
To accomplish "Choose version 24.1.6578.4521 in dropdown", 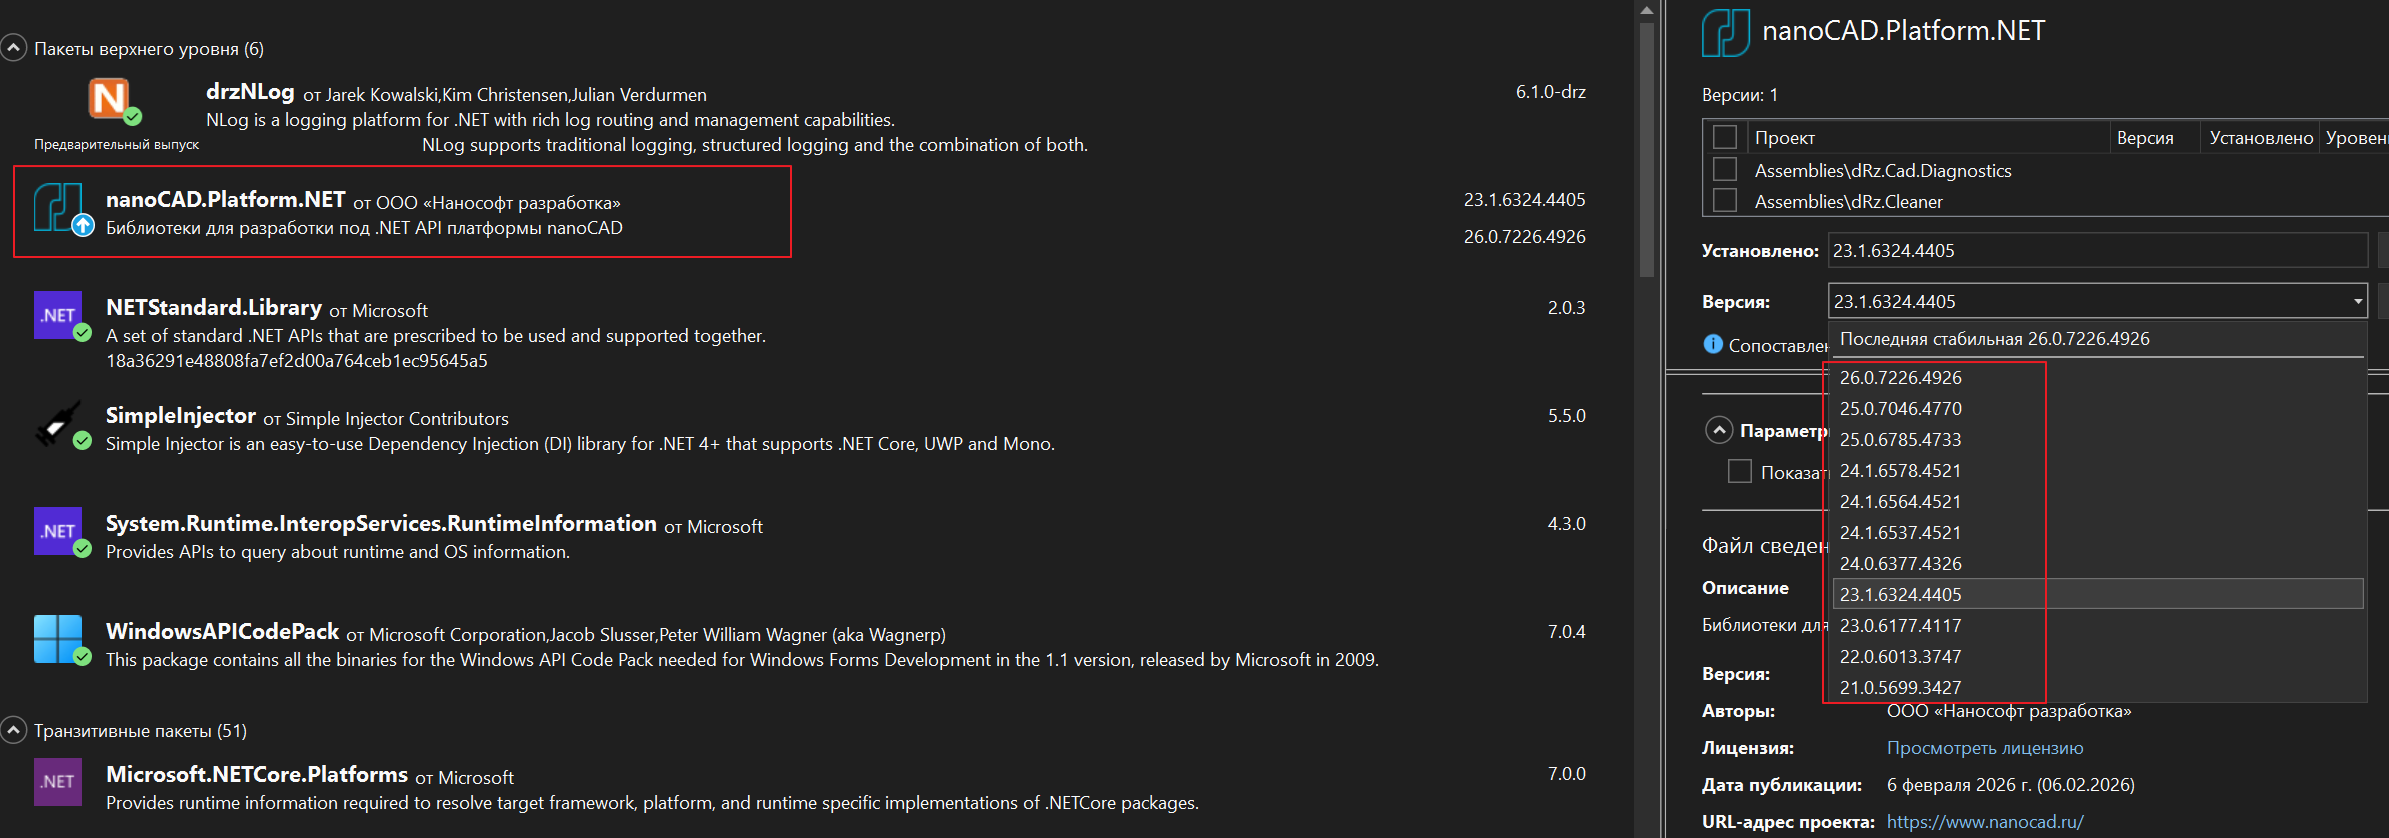I will [1900, 470].
